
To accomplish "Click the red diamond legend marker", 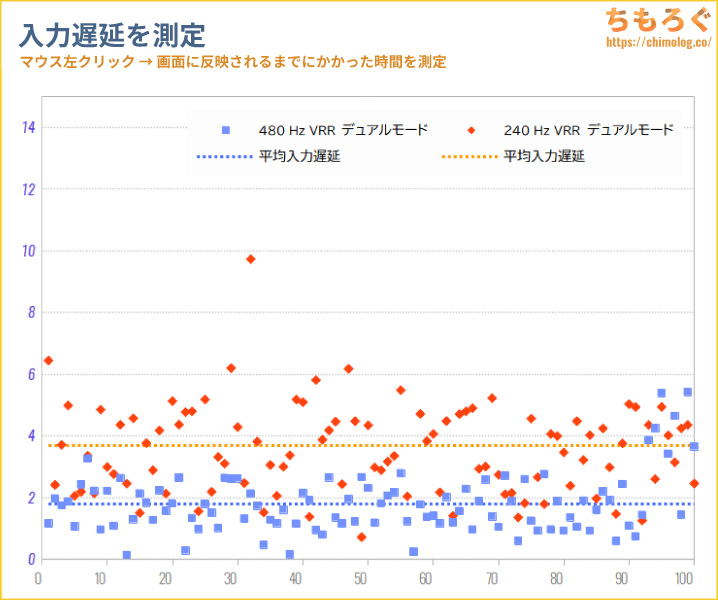I will (x=470, y=130).
